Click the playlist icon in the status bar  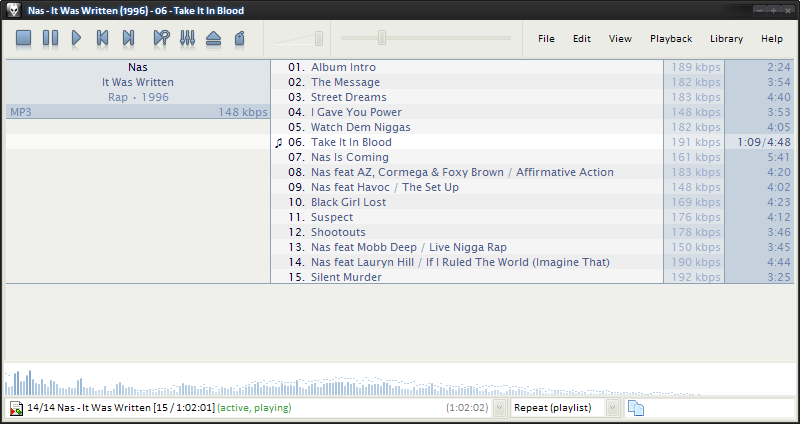[x=16, y=408]
